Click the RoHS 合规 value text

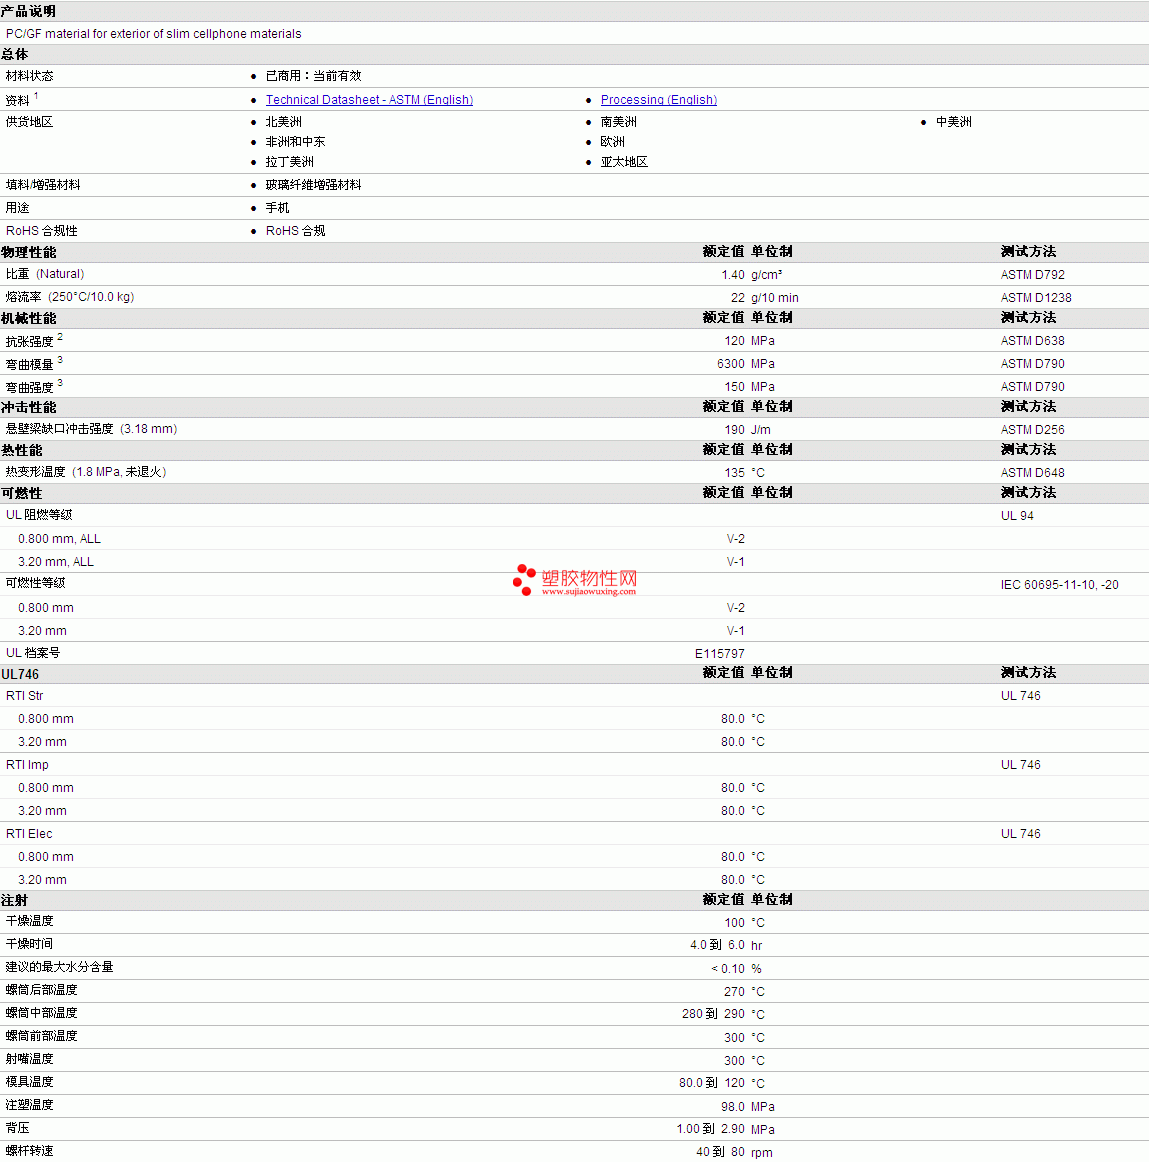(x=296, y=230)
